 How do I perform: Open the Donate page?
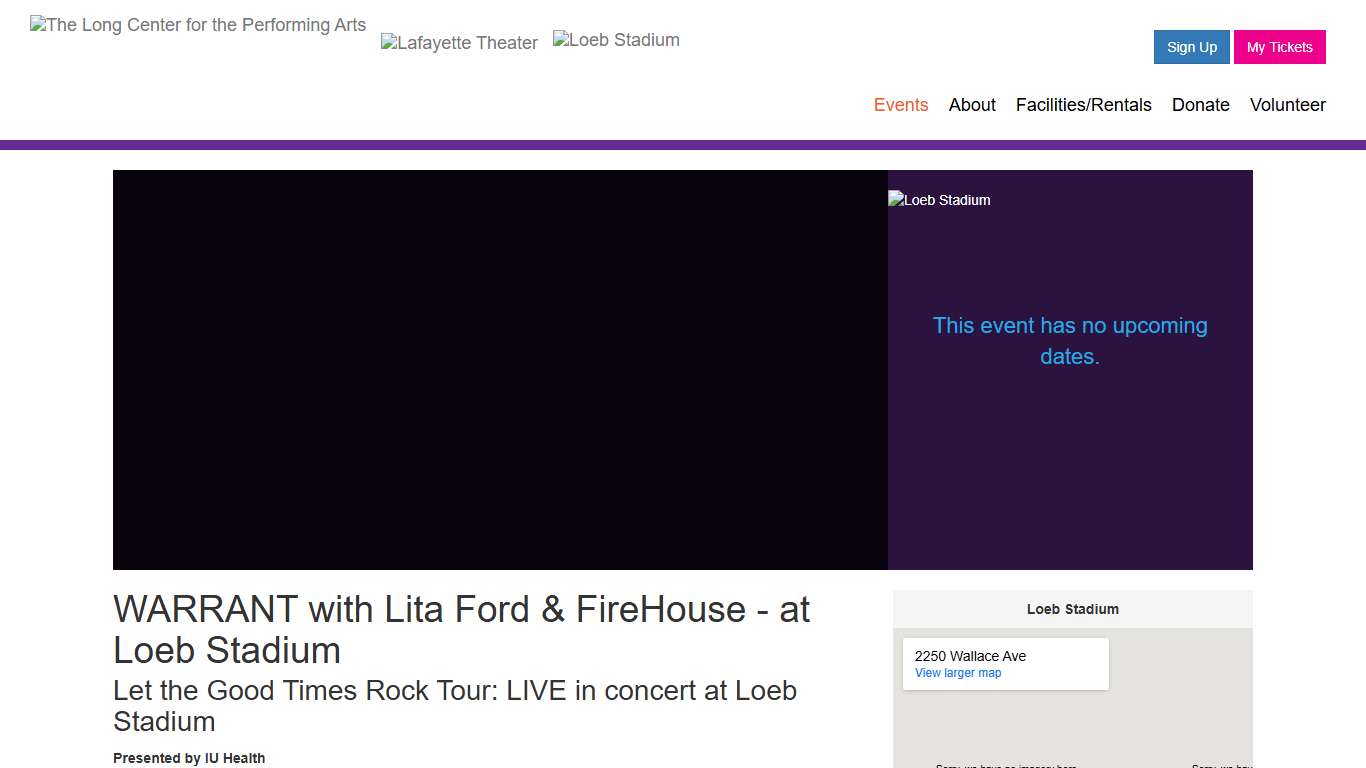[x=1200, y=105]
